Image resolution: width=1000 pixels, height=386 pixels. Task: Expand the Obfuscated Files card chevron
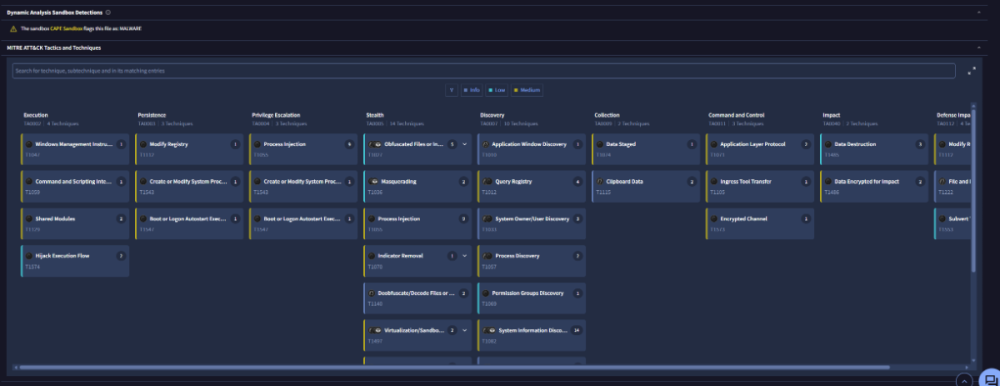[x=465, y=144]
